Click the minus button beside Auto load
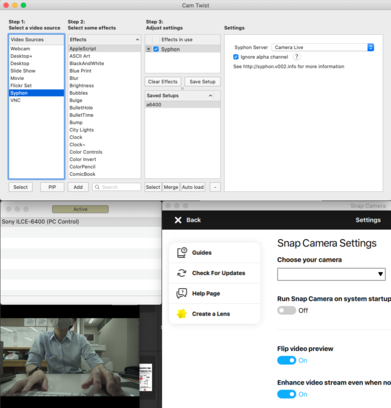 [215, 187]
